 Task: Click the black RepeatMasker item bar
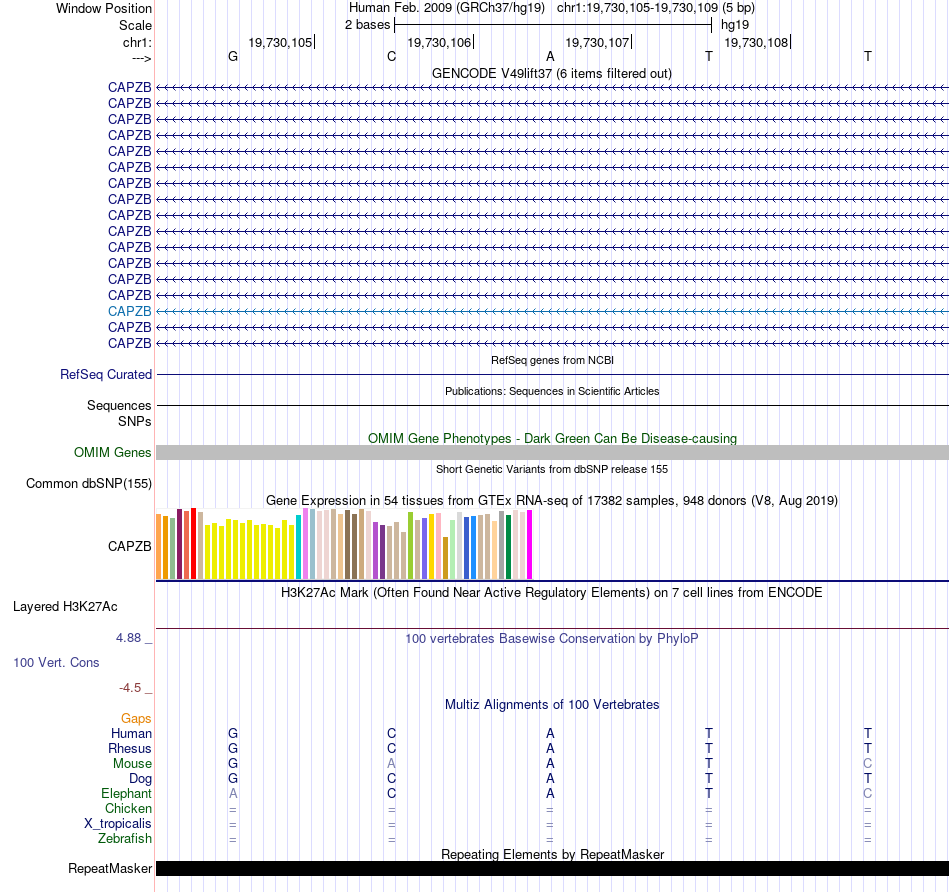tap(553, 868)
